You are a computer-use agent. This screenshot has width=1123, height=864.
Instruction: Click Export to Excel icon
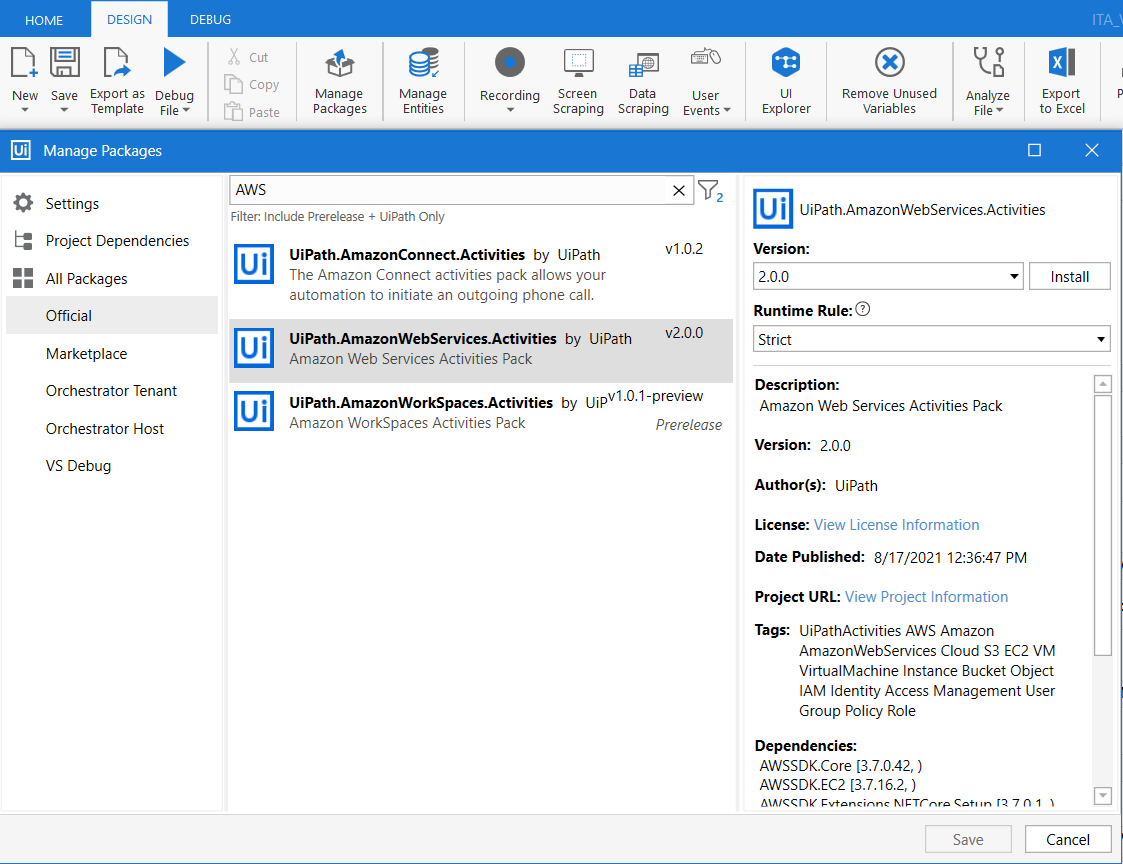tap(1061, 63)
